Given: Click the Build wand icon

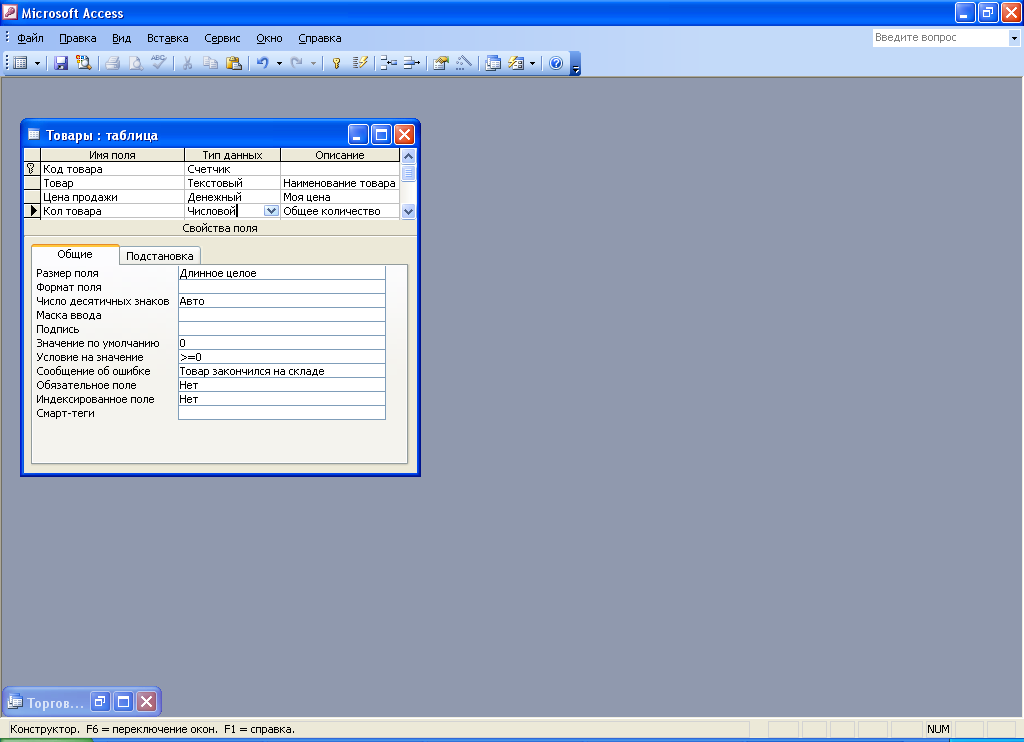Looking at the screenshot, I should (464, 63).
